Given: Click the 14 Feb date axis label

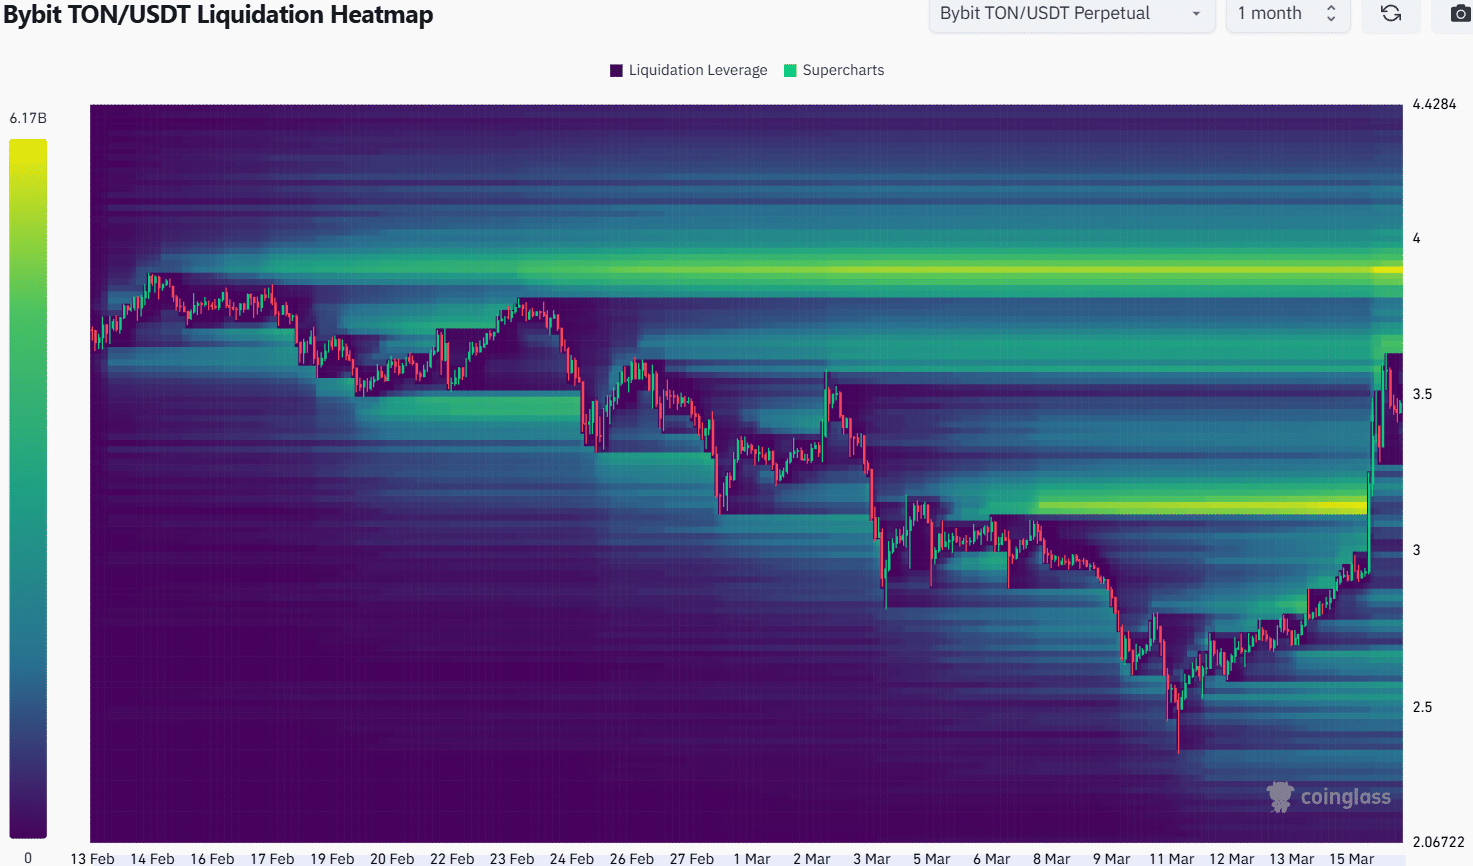Looking at the screenshot, I should (x=152, y=858).
